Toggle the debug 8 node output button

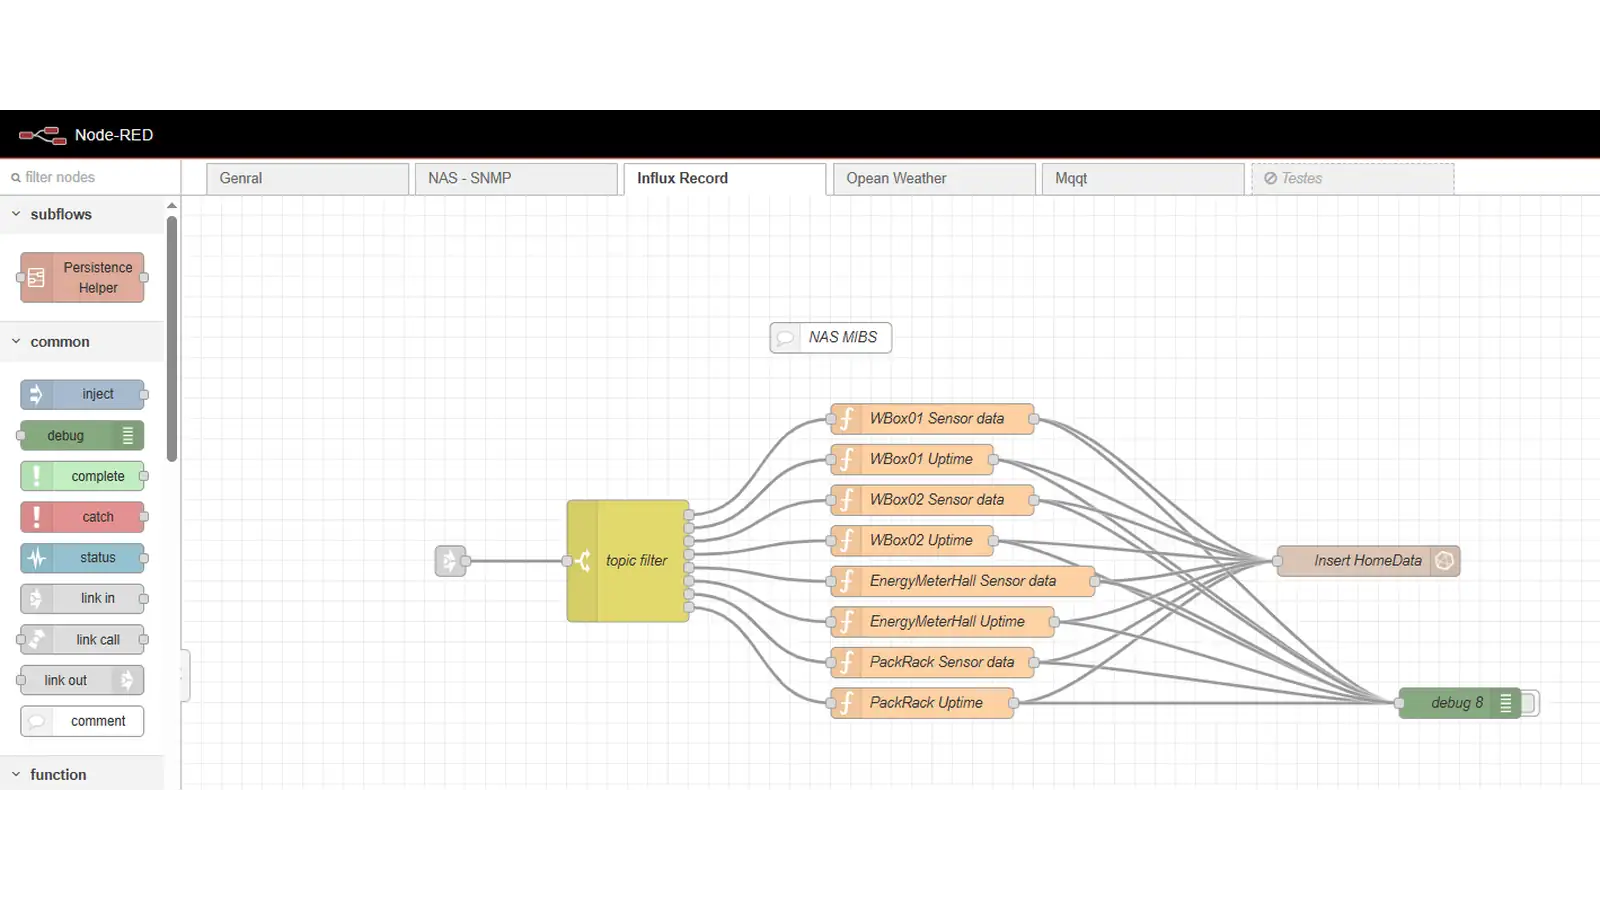pos(1530,703)
